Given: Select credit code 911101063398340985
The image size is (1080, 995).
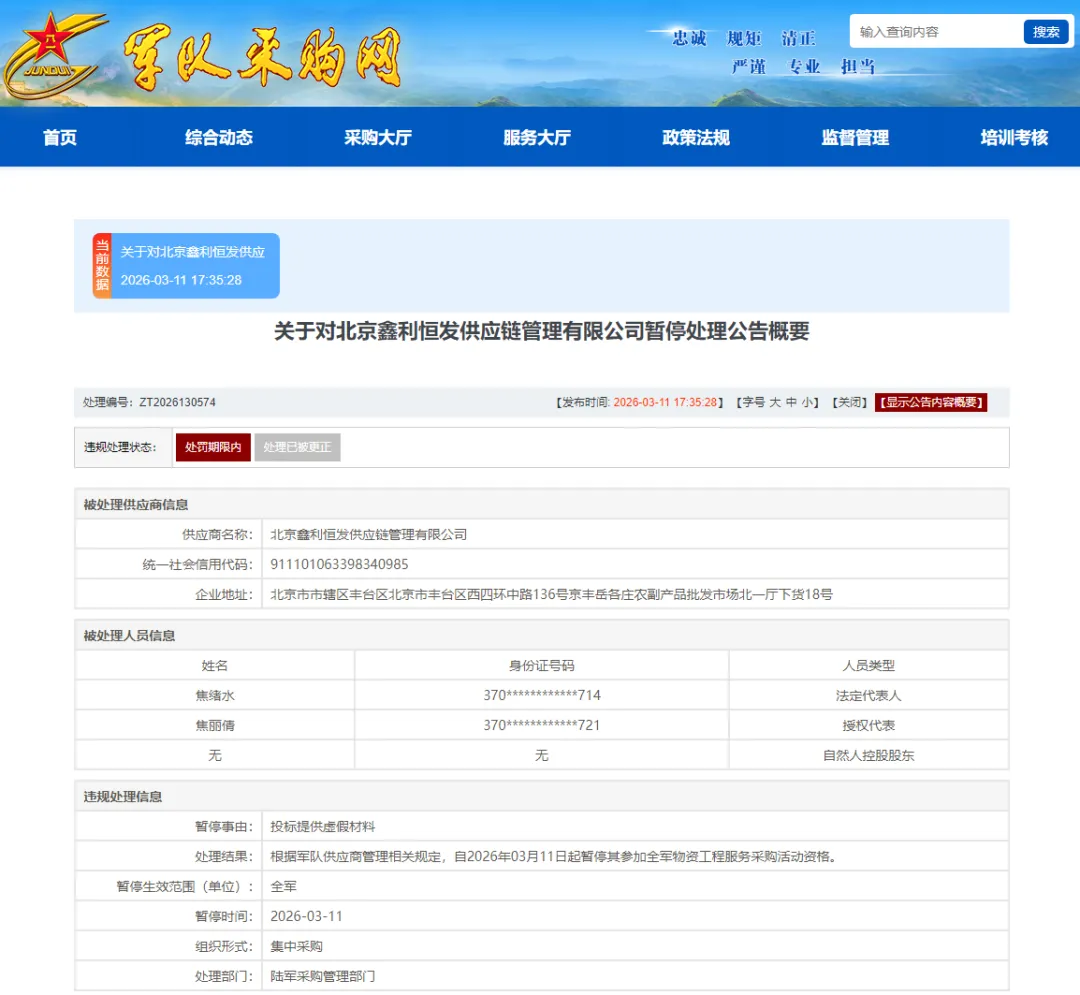Looking at the screenshot, I should pyautogui.click(x=339, y=565).
